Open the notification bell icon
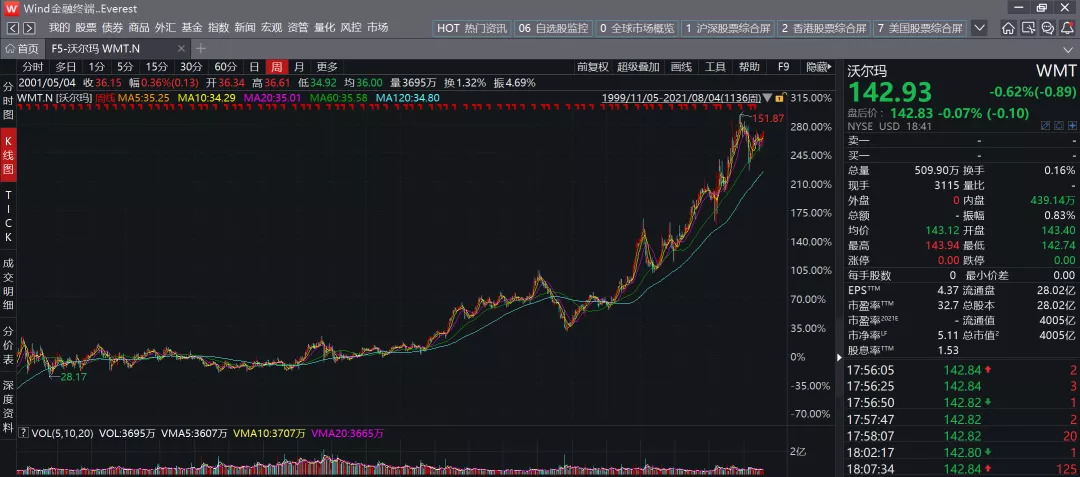Image resolution: width=1080 pixels, height=477 pixels. pos(1067,28)
